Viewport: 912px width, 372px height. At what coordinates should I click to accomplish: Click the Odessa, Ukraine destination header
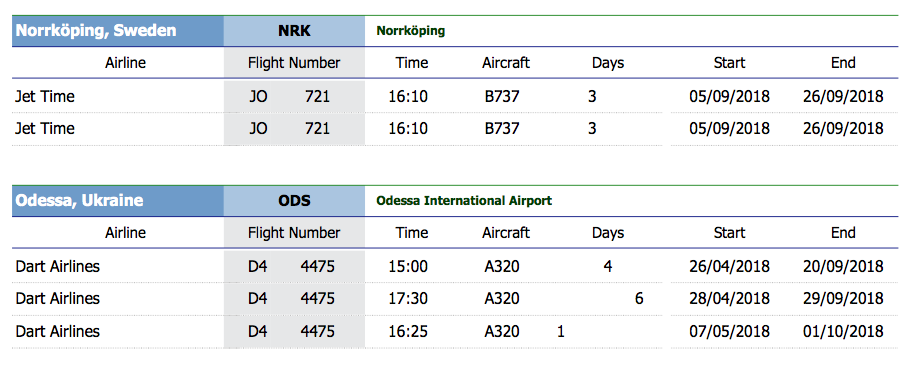pyautogui.click(x=117, y=201)
